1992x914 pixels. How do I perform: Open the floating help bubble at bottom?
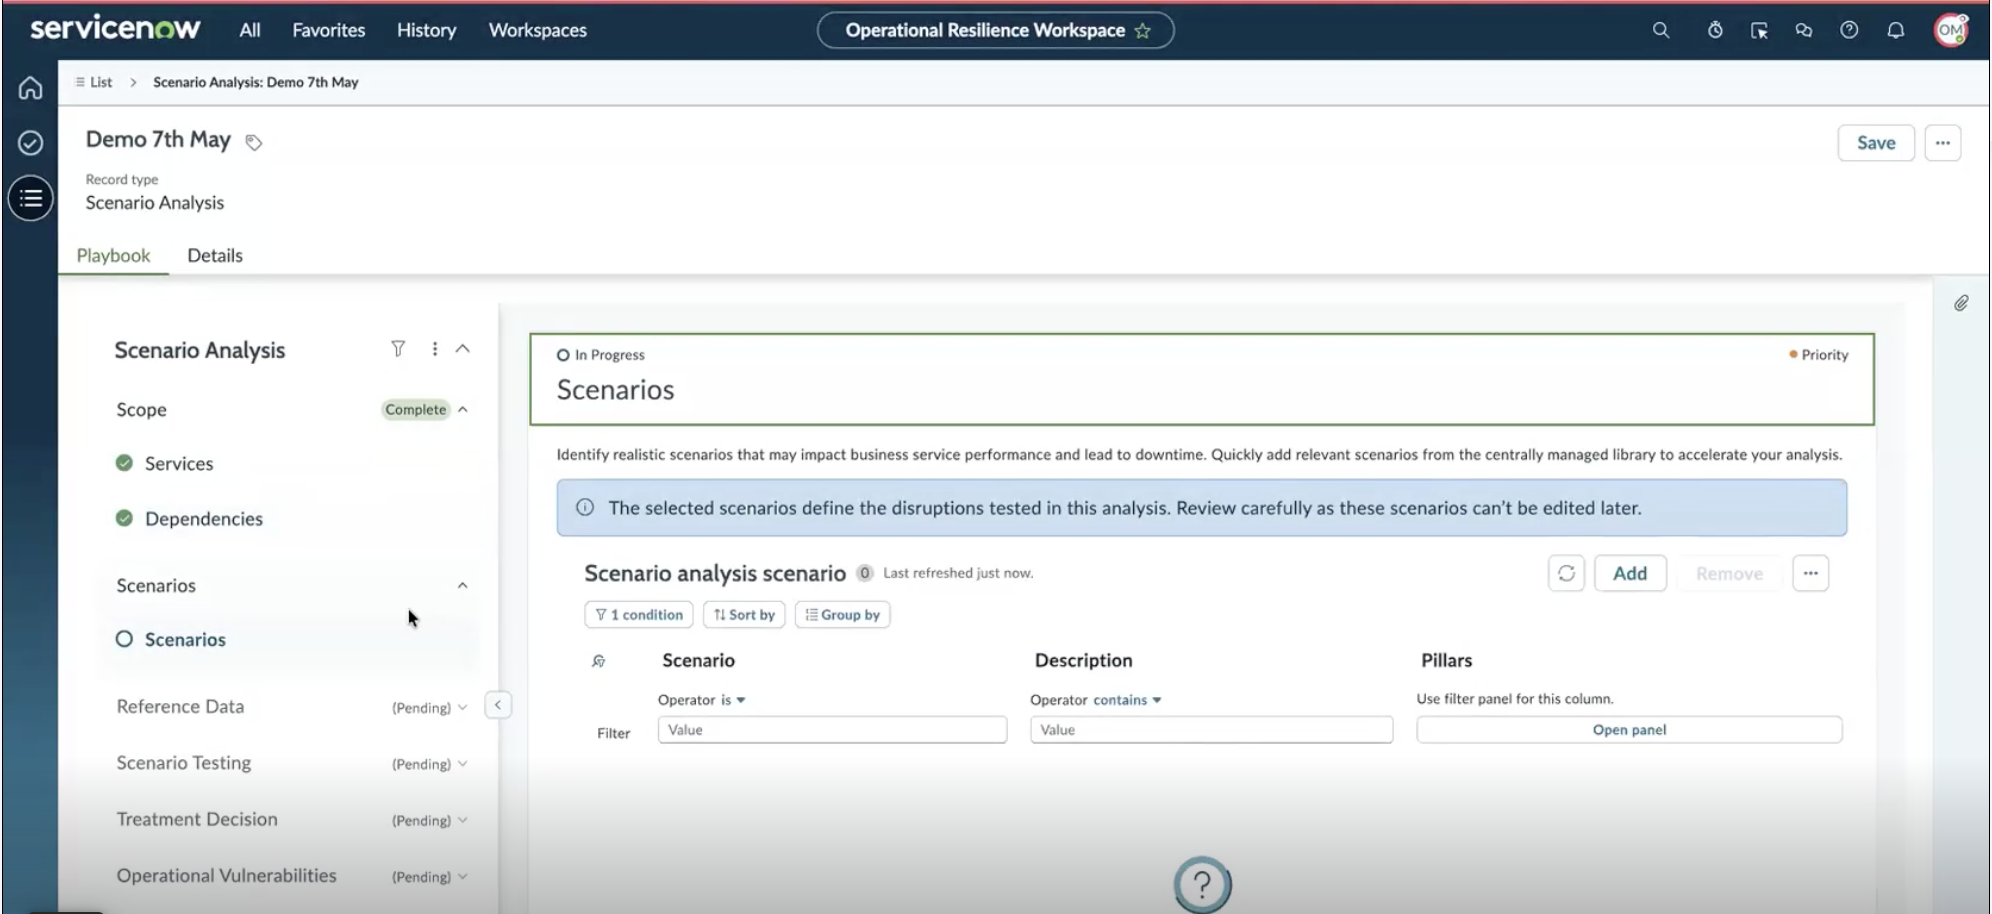pyautogui.click(x=1202, y=884)
